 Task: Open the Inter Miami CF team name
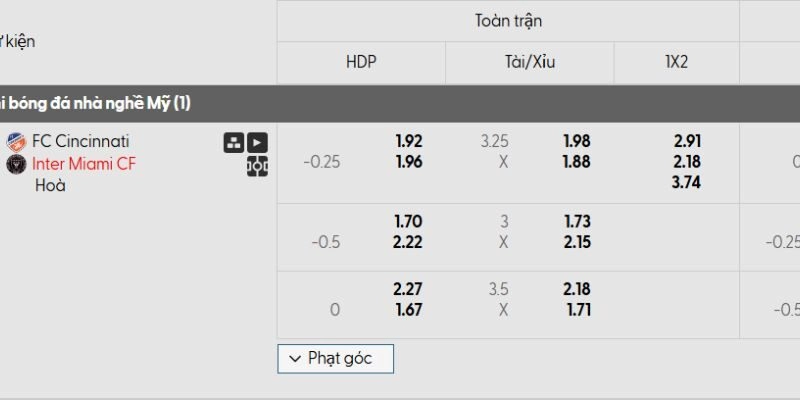pyautogui.click(x=84, y=164)
